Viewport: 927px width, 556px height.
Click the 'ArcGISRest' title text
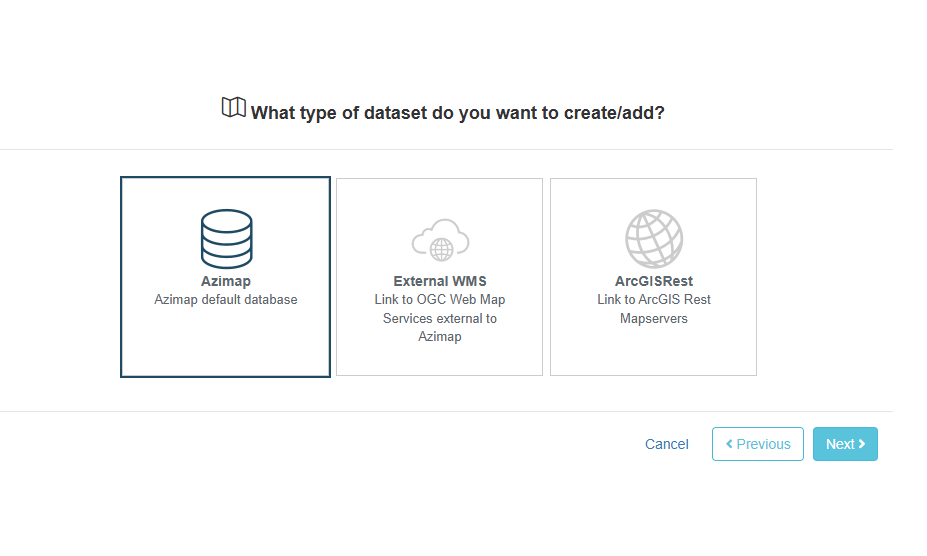click(x=654, y=281)
